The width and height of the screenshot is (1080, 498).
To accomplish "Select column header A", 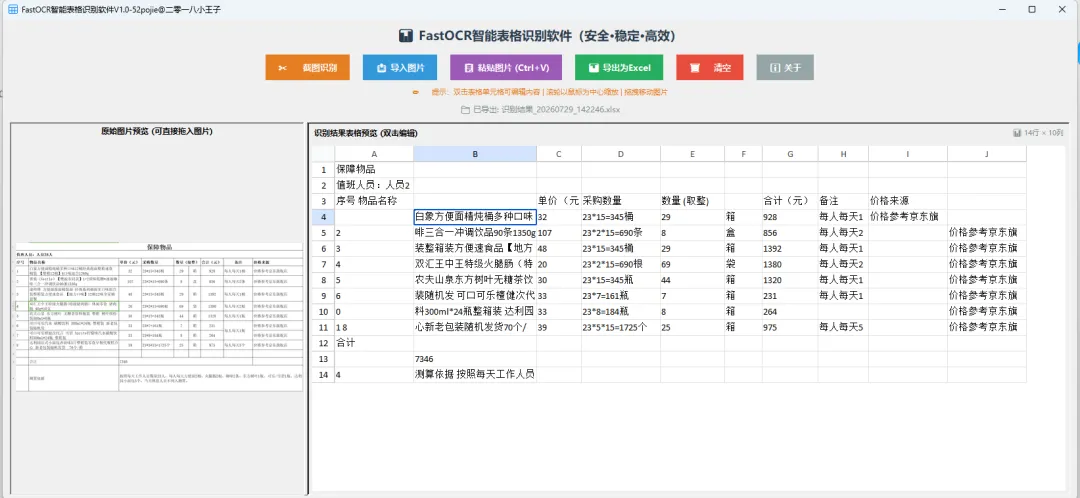I will point(374,154).
